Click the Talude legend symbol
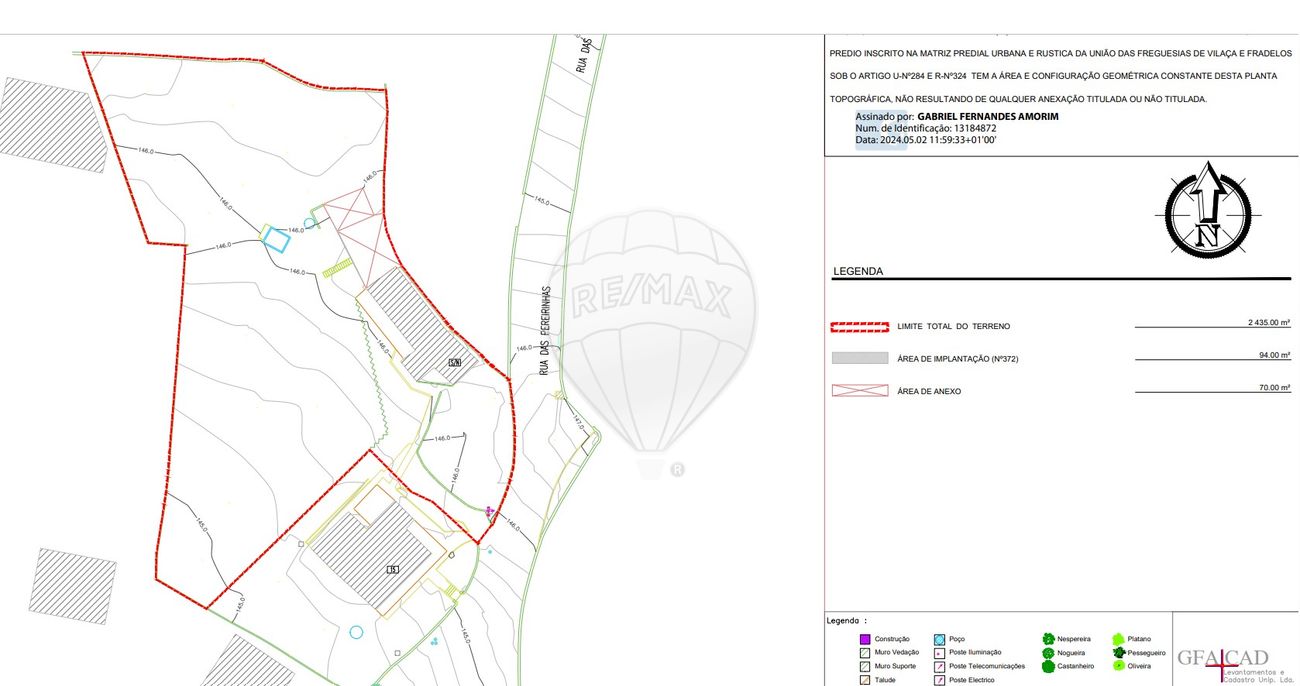The height and width of the screenshot is (686, 1300). (x=865, y=680)
